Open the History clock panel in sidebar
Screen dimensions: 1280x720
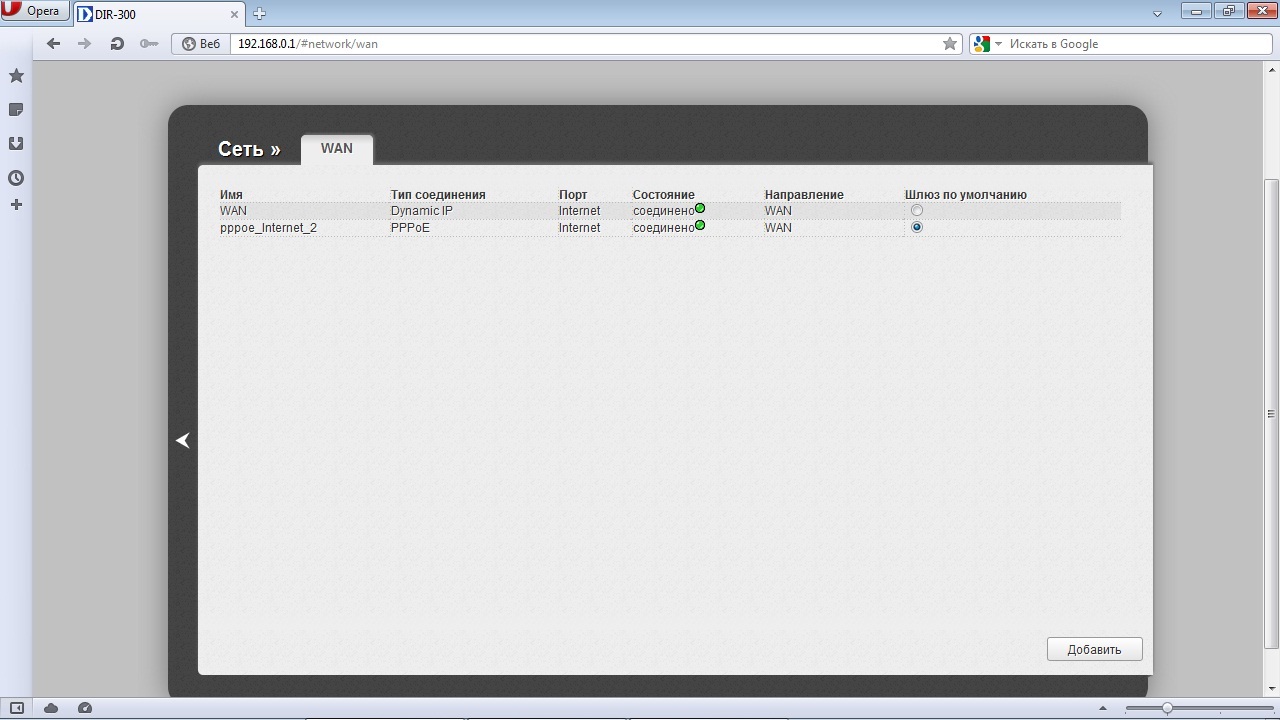[x=16, y=178]
